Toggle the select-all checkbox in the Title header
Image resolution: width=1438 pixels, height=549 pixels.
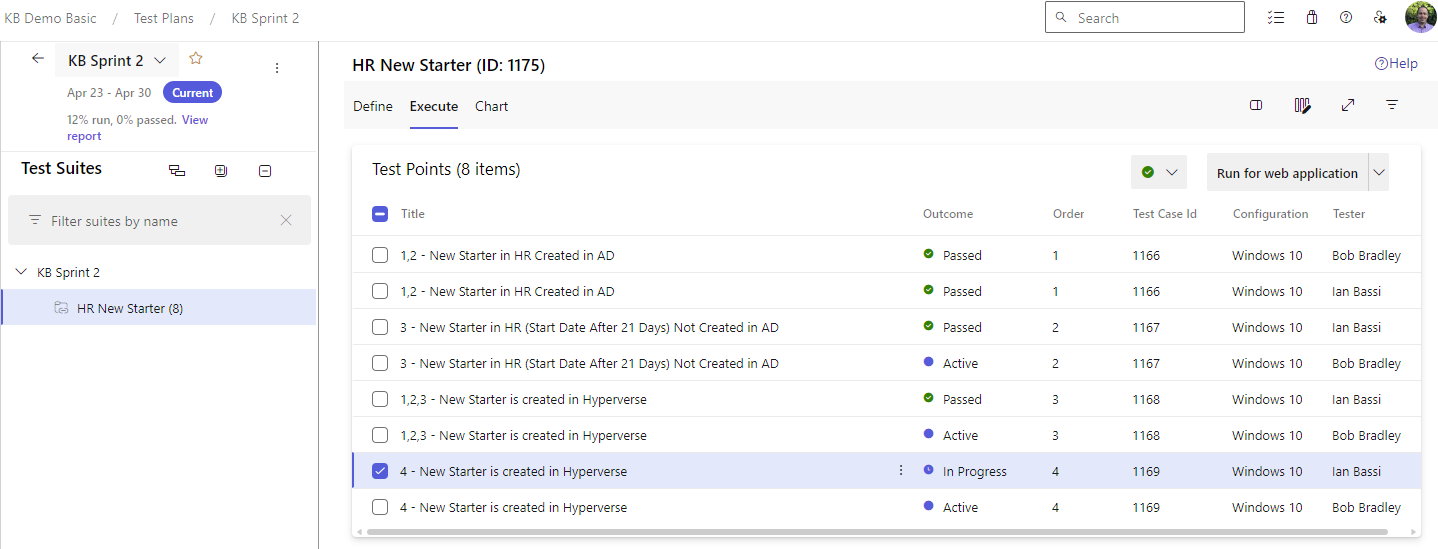tap(380, 214)
